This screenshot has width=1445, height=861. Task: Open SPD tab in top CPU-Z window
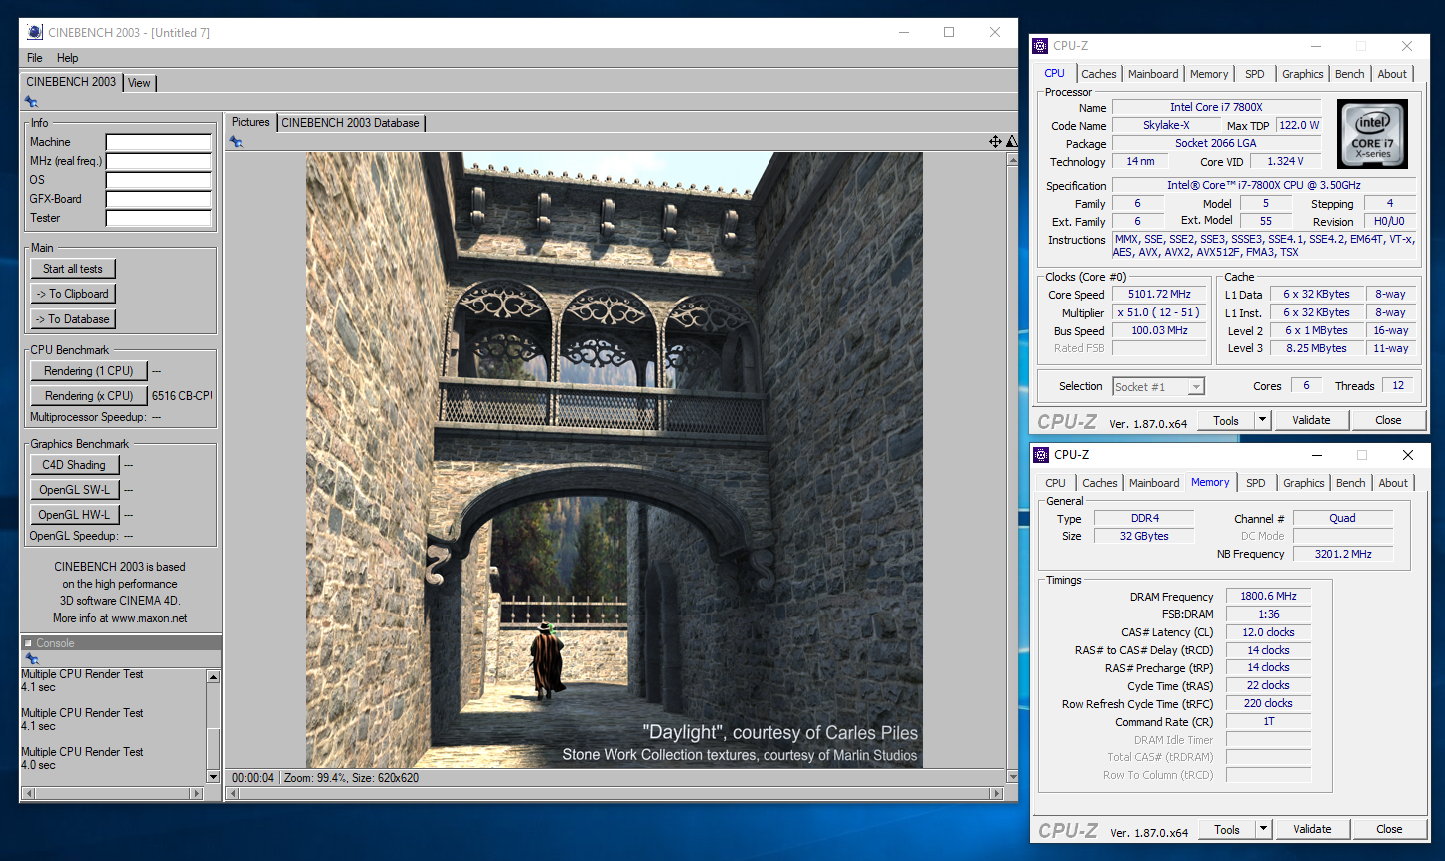[x=1255, y=74]
